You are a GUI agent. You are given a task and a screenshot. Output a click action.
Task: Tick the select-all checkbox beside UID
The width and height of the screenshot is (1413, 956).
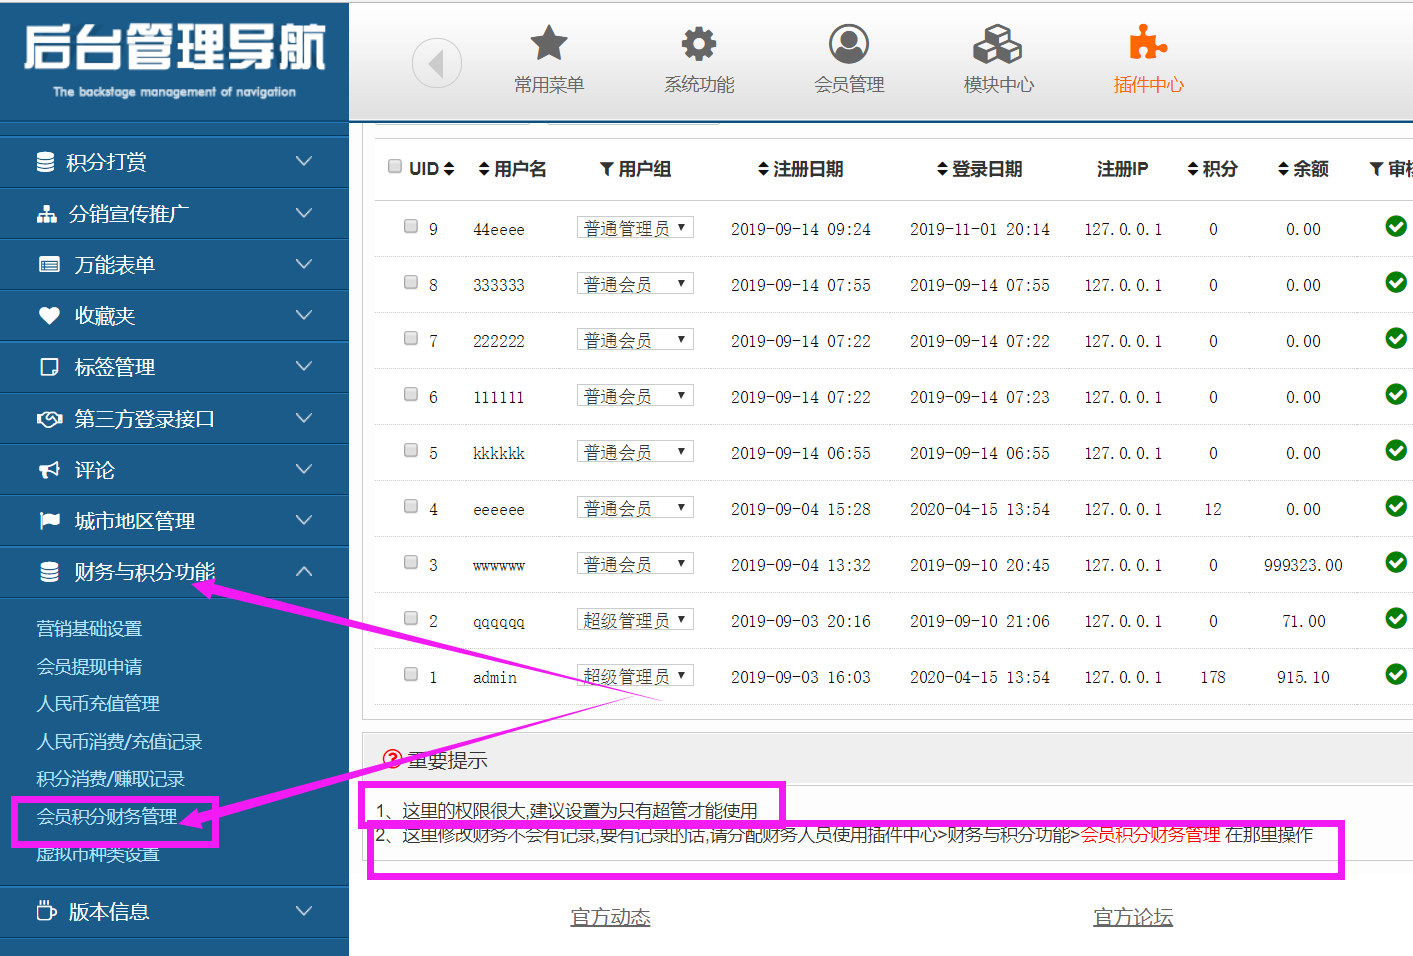(x=395, y=166)
